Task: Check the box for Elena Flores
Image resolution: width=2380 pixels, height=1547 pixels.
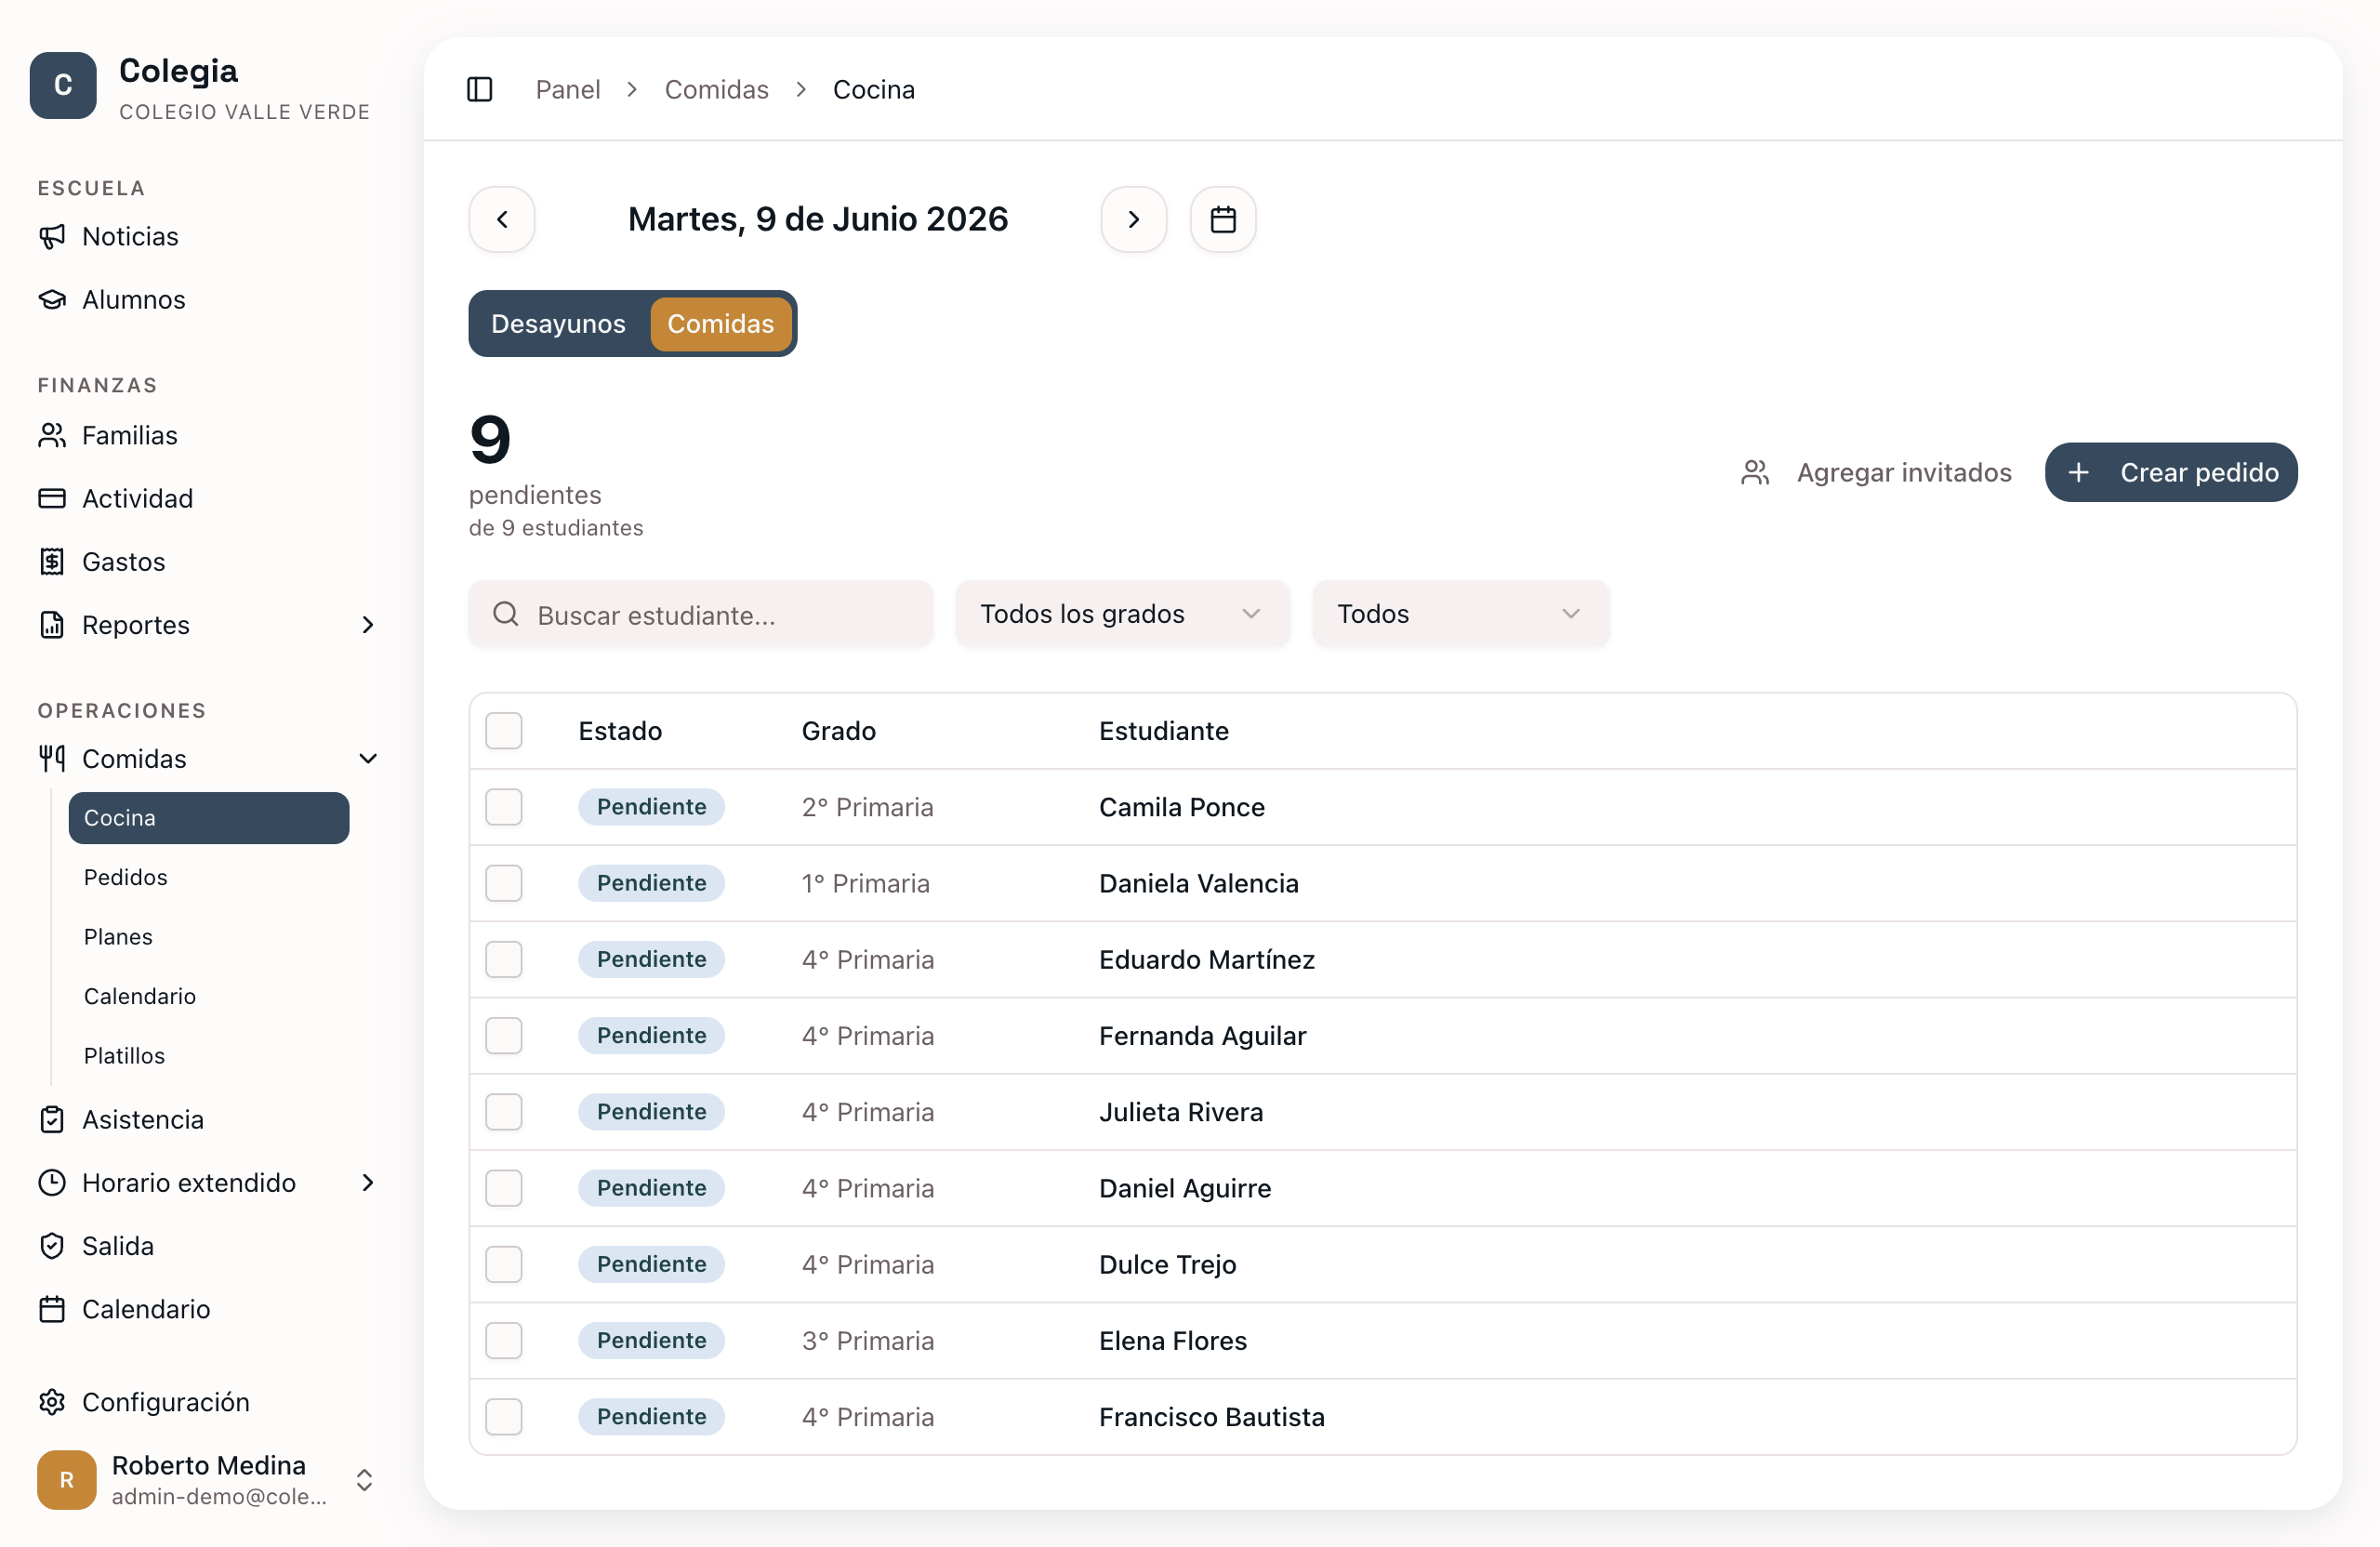Action: point(504,1340)
